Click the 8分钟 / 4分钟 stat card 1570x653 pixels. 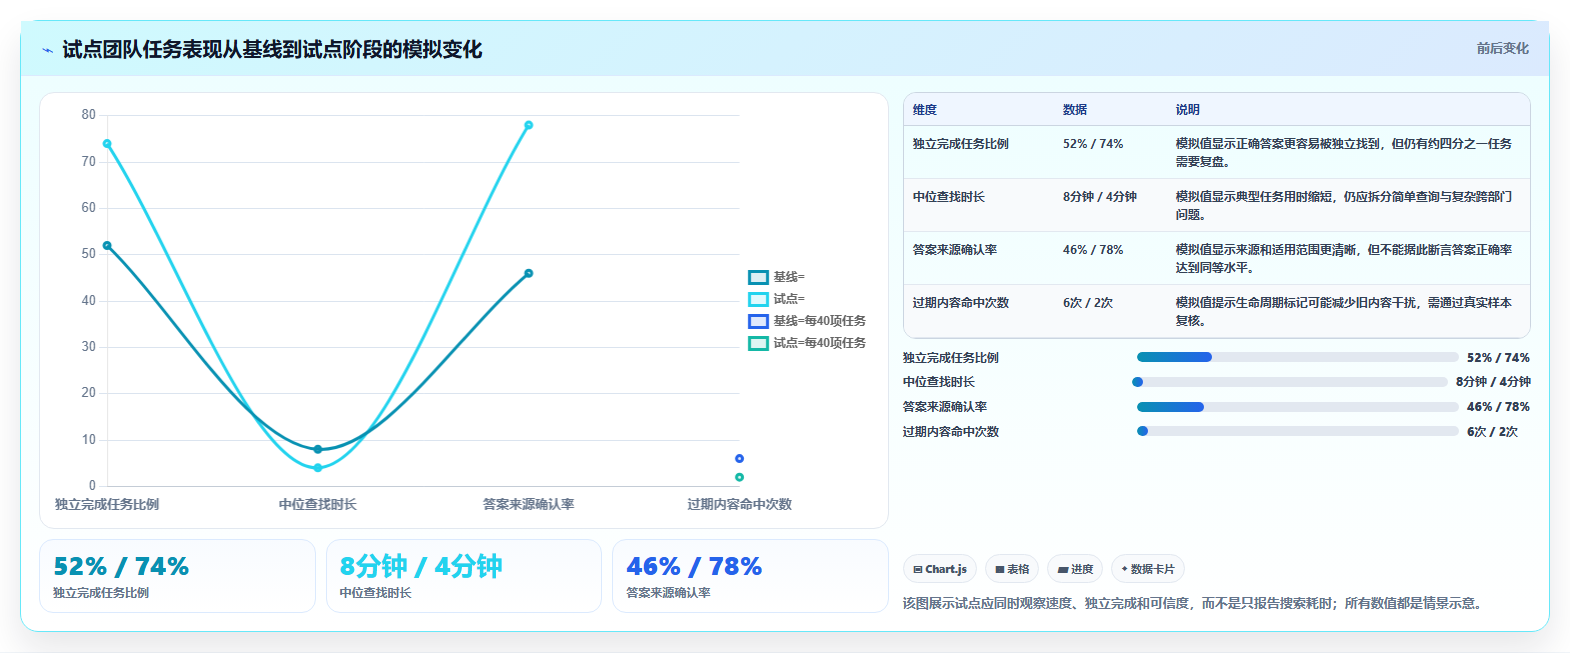pos(463,576)
